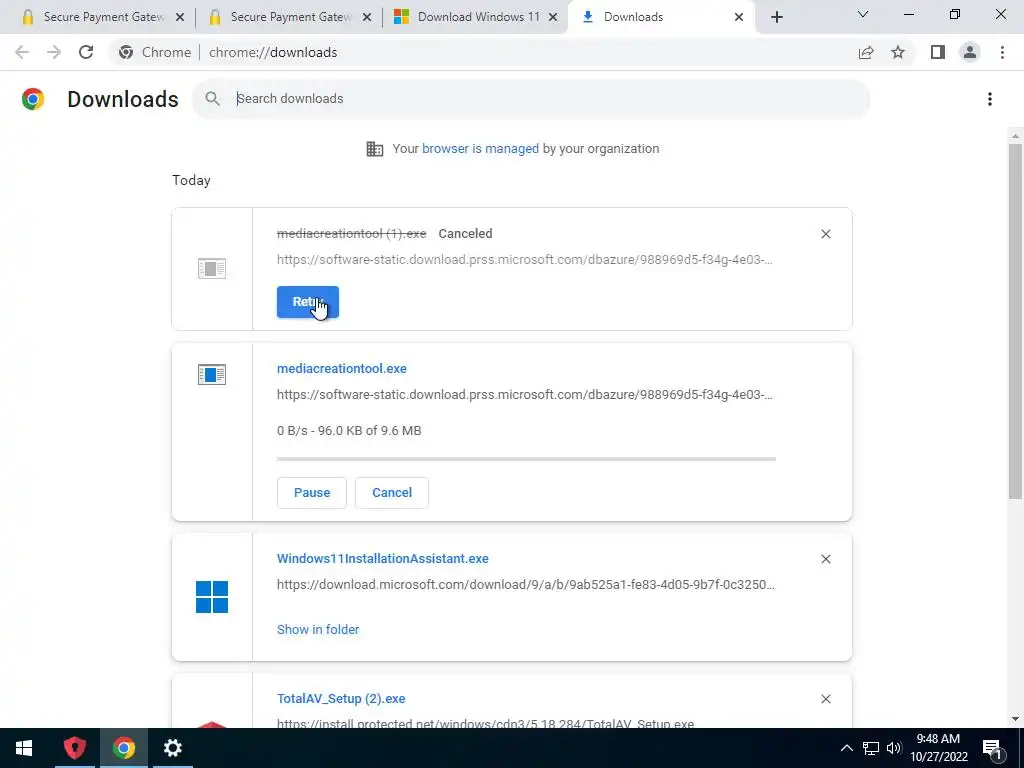Remove canceled mediacreationtool (1).exe from list
Screen dimensions: 1024x768
coord(825,234)
